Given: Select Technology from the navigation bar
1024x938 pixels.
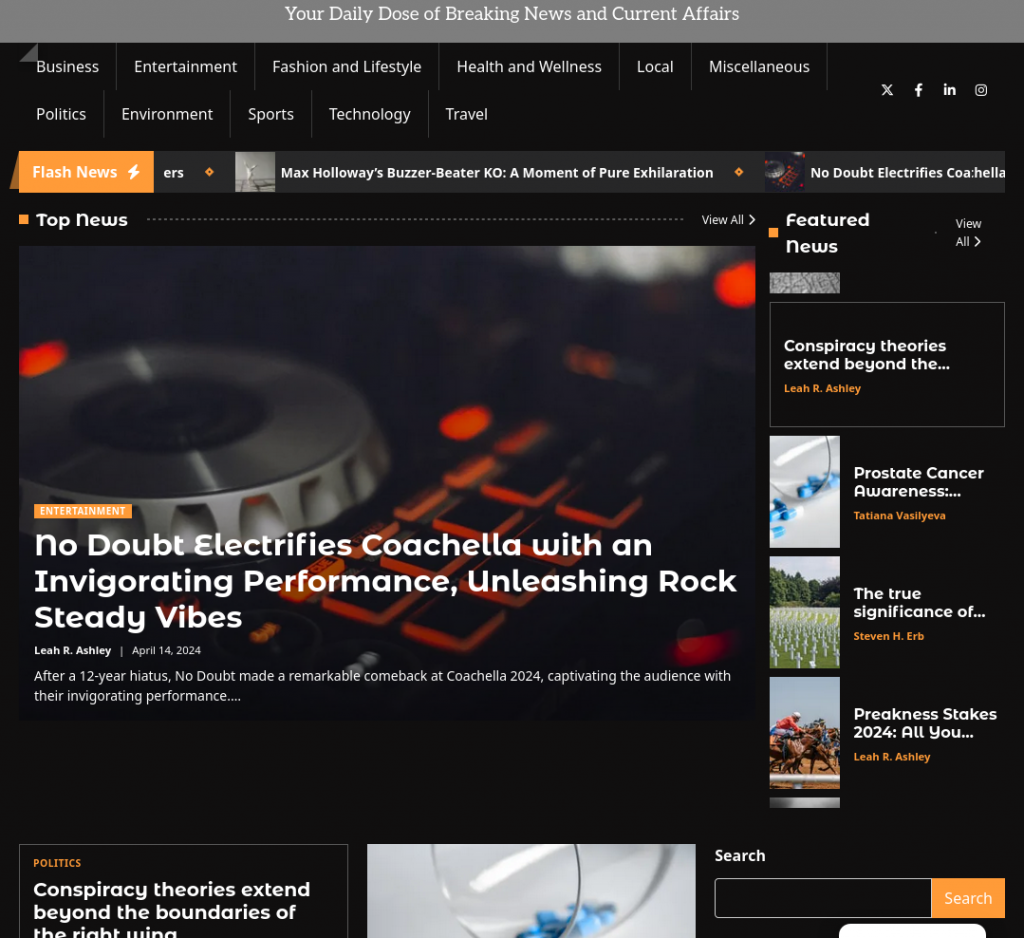Looking at the screenshot, I should (x=369, y=114).
